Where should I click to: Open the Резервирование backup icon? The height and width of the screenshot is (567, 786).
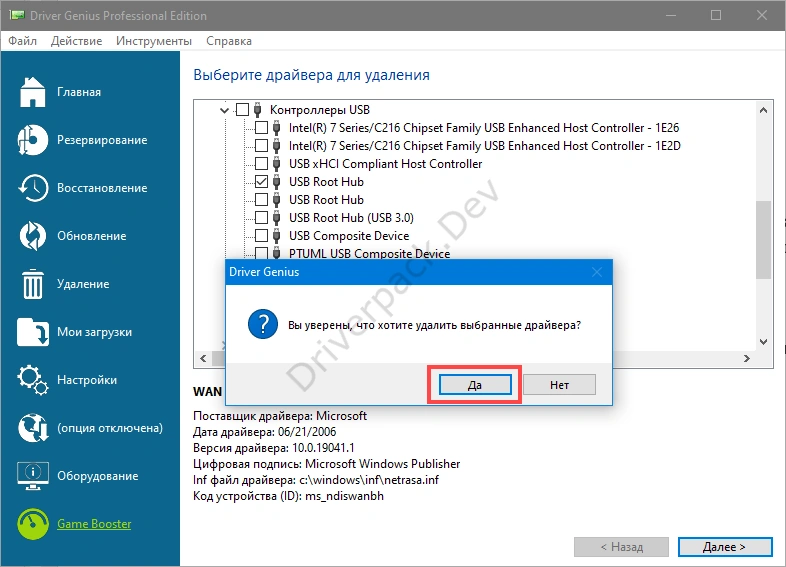33,140
